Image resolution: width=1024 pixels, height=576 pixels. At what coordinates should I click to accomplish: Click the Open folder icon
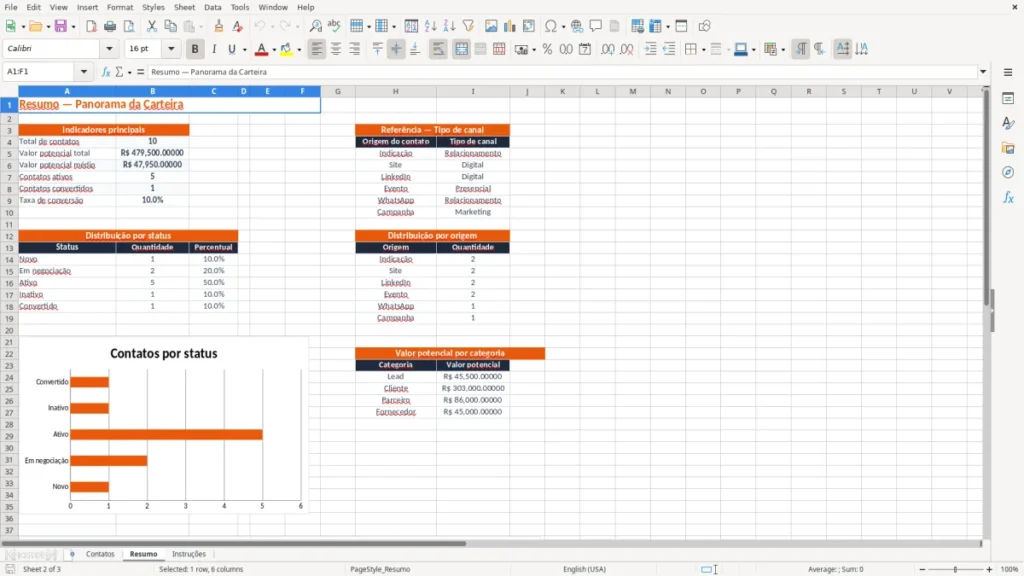tap(35, 26)
